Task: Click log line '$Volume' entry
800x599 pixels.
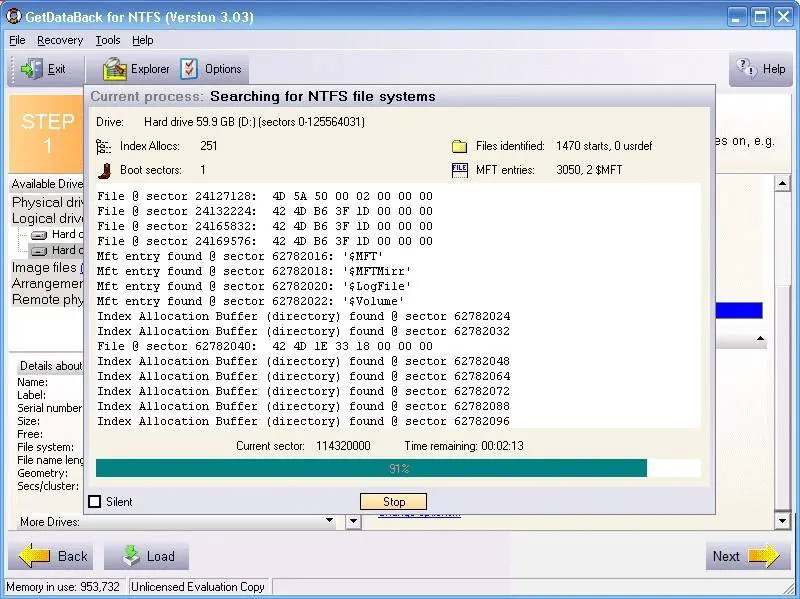Action: 251,301
